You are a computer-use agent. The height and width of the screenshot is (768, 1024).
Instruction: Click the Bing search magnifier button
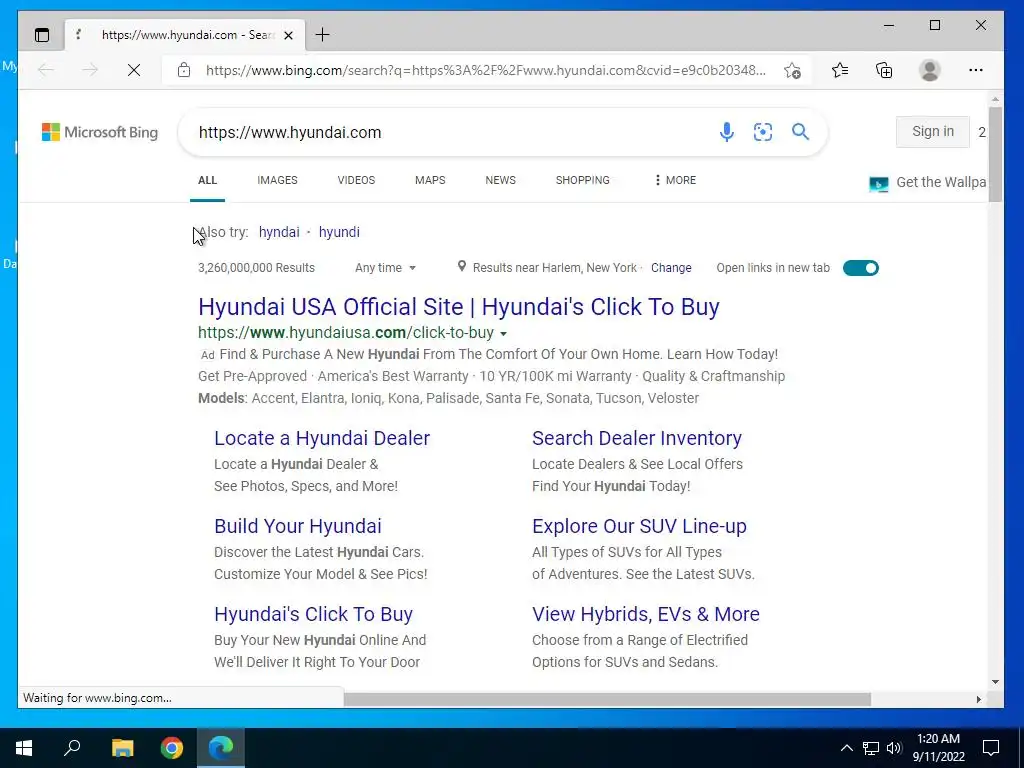click(800, 132)
